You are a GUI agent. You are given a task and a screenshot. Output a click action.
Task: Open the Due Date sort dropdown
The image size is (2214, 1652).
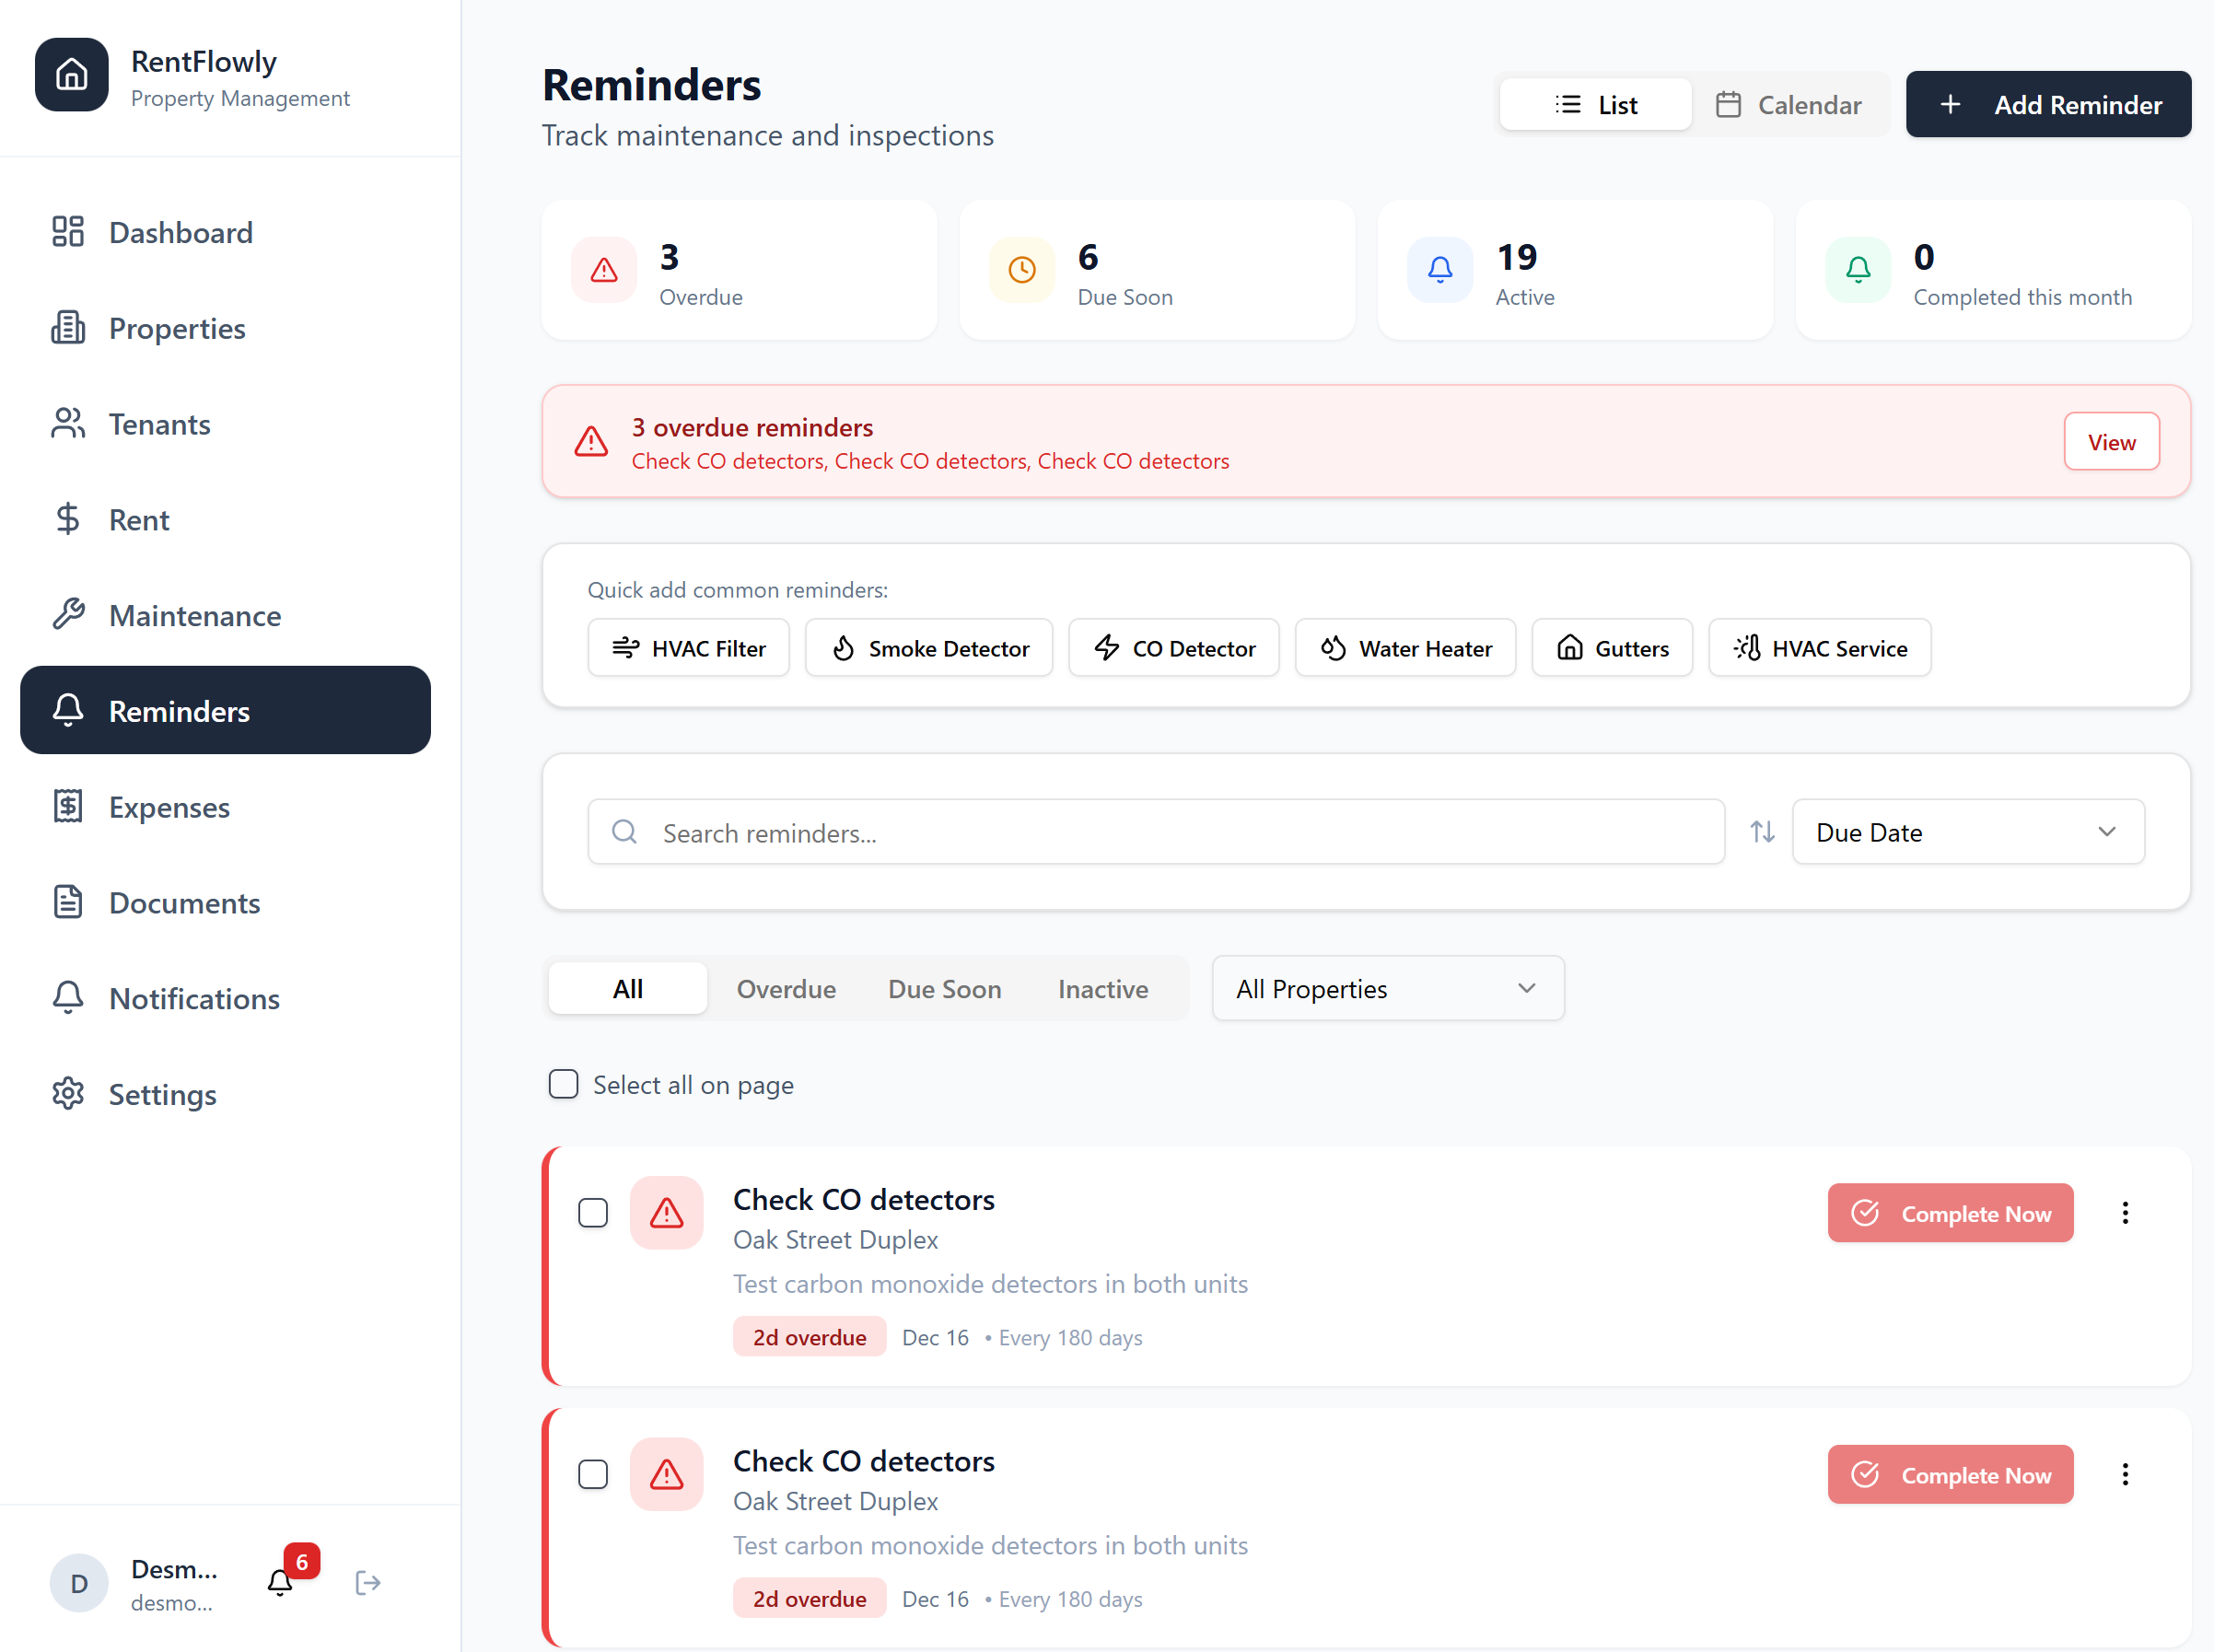[x=1967, y=831]
